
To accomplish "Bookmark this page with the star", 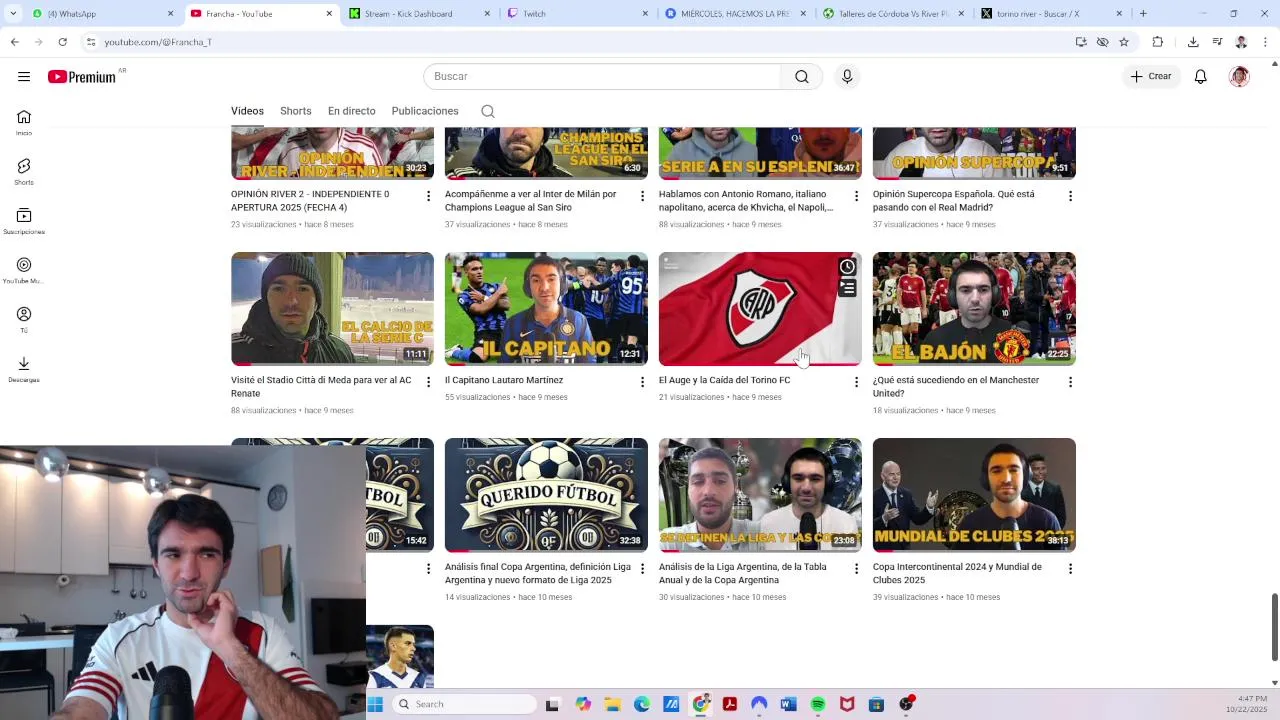I will tap(1124, 42).
